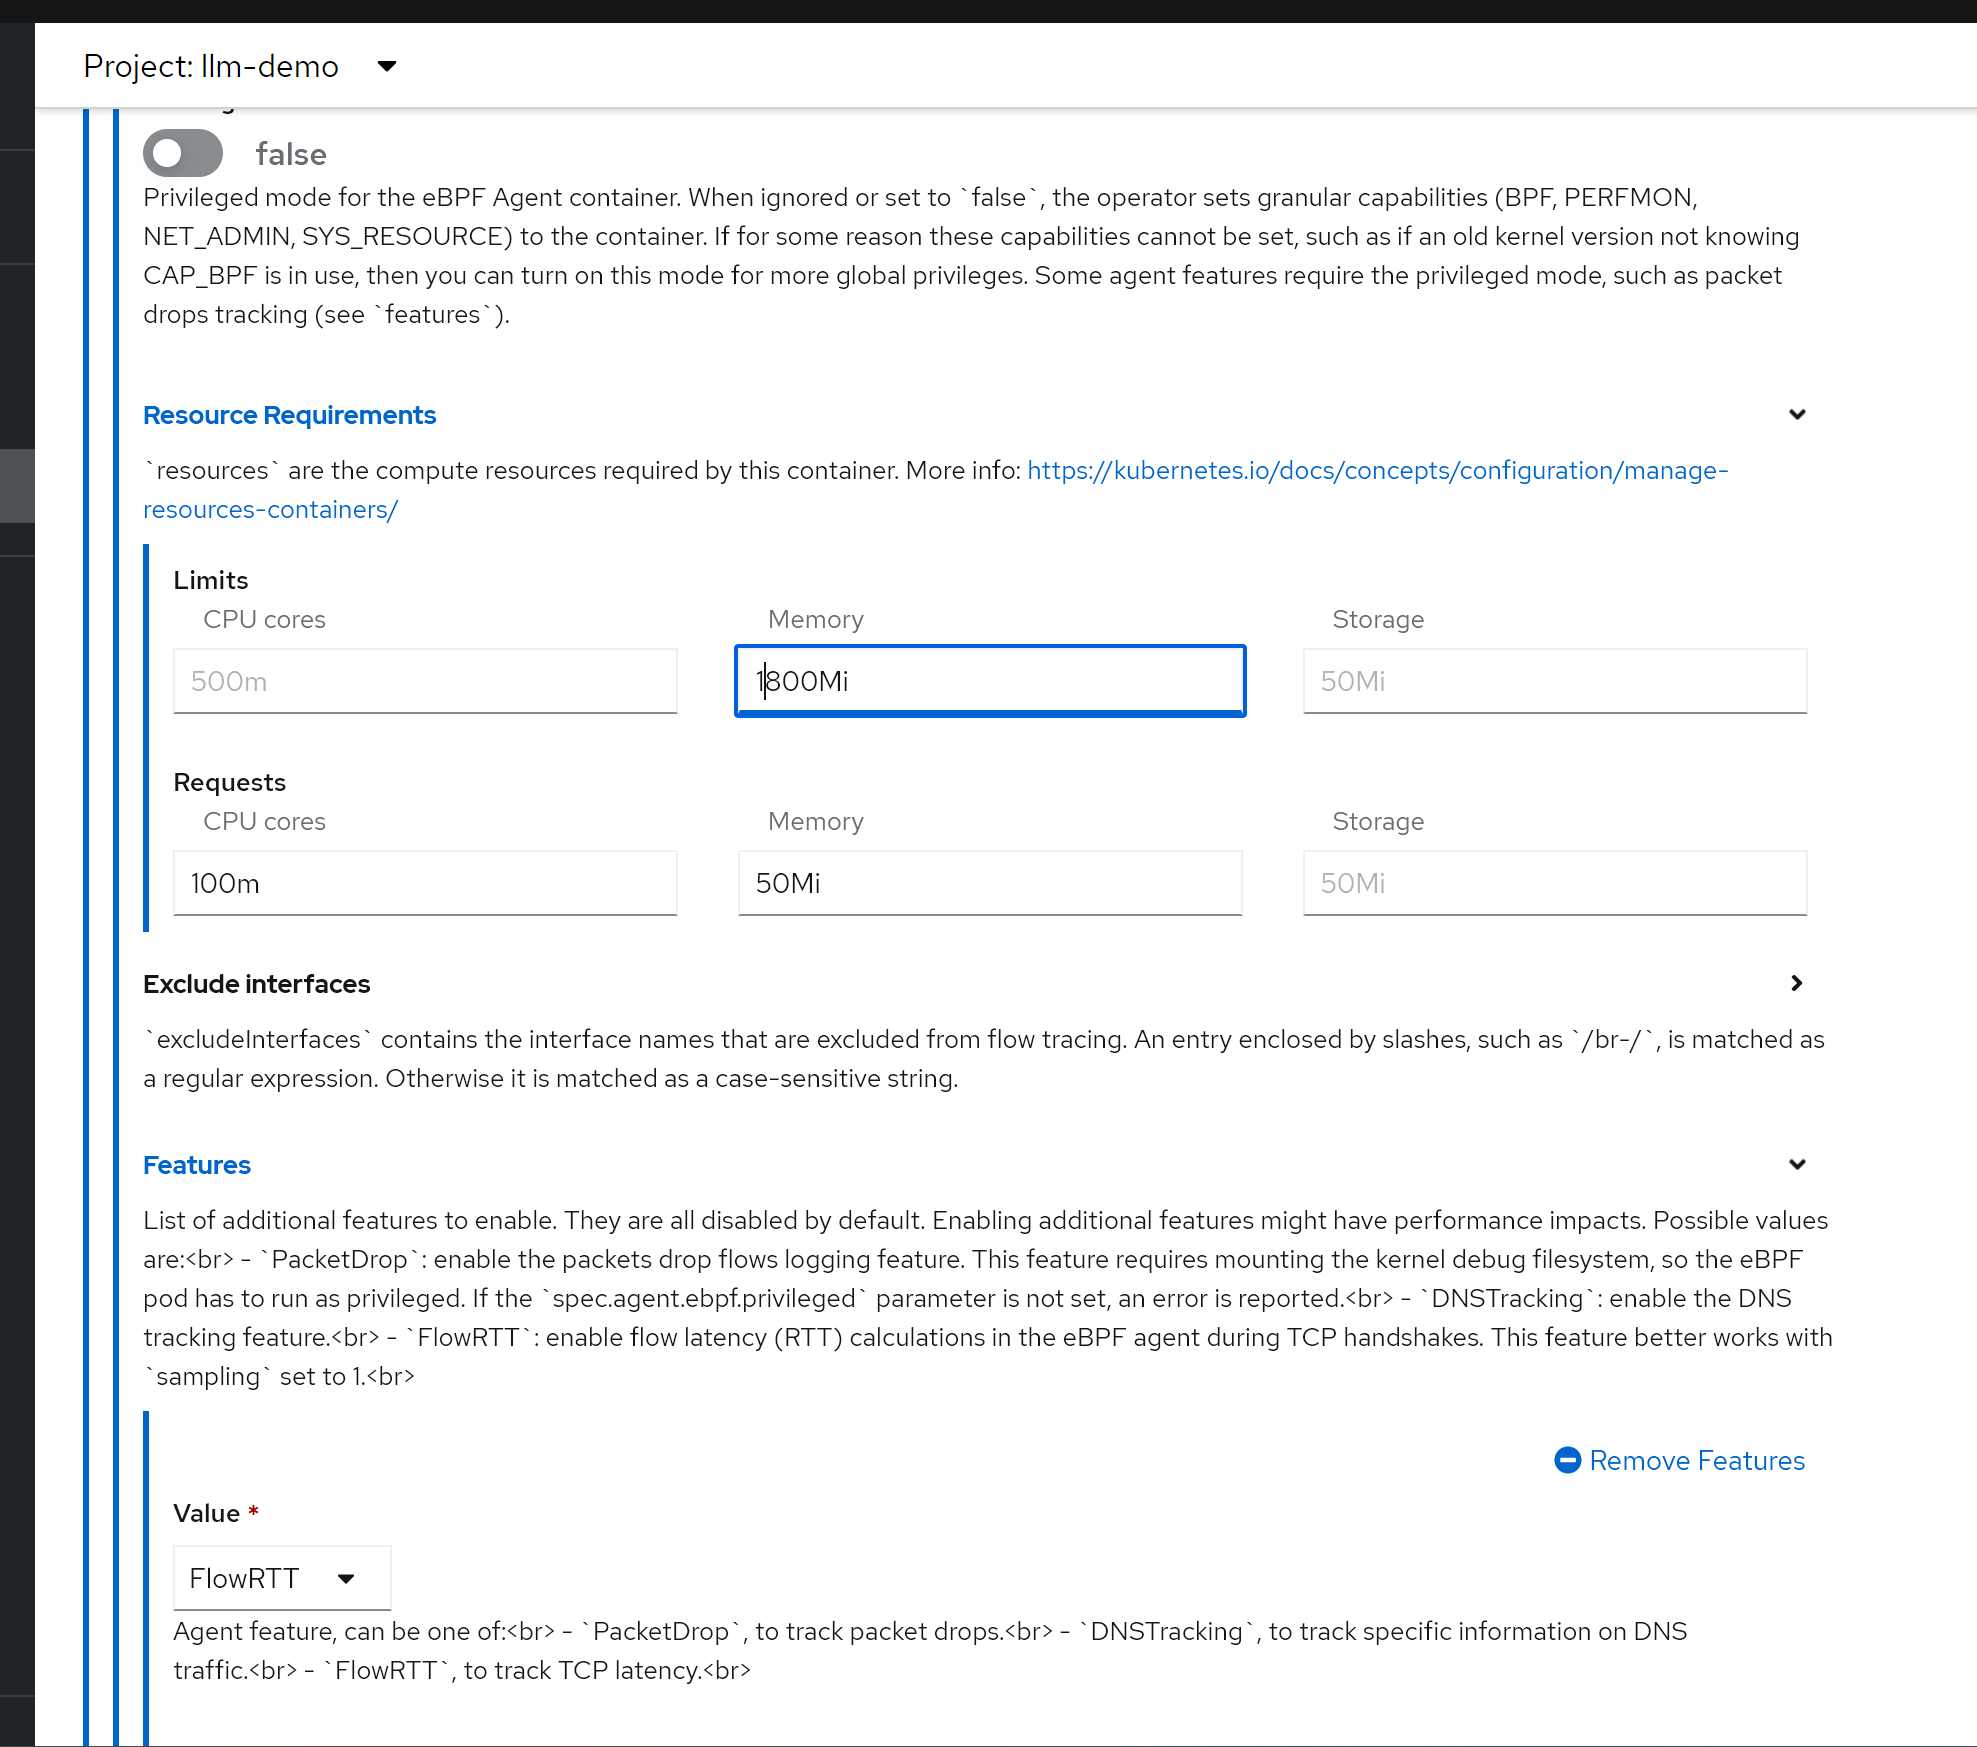The height and width of the screenshot is (1747, 1977).
Task: Click the Resource Requirements heading
Action: click(289, 415)
